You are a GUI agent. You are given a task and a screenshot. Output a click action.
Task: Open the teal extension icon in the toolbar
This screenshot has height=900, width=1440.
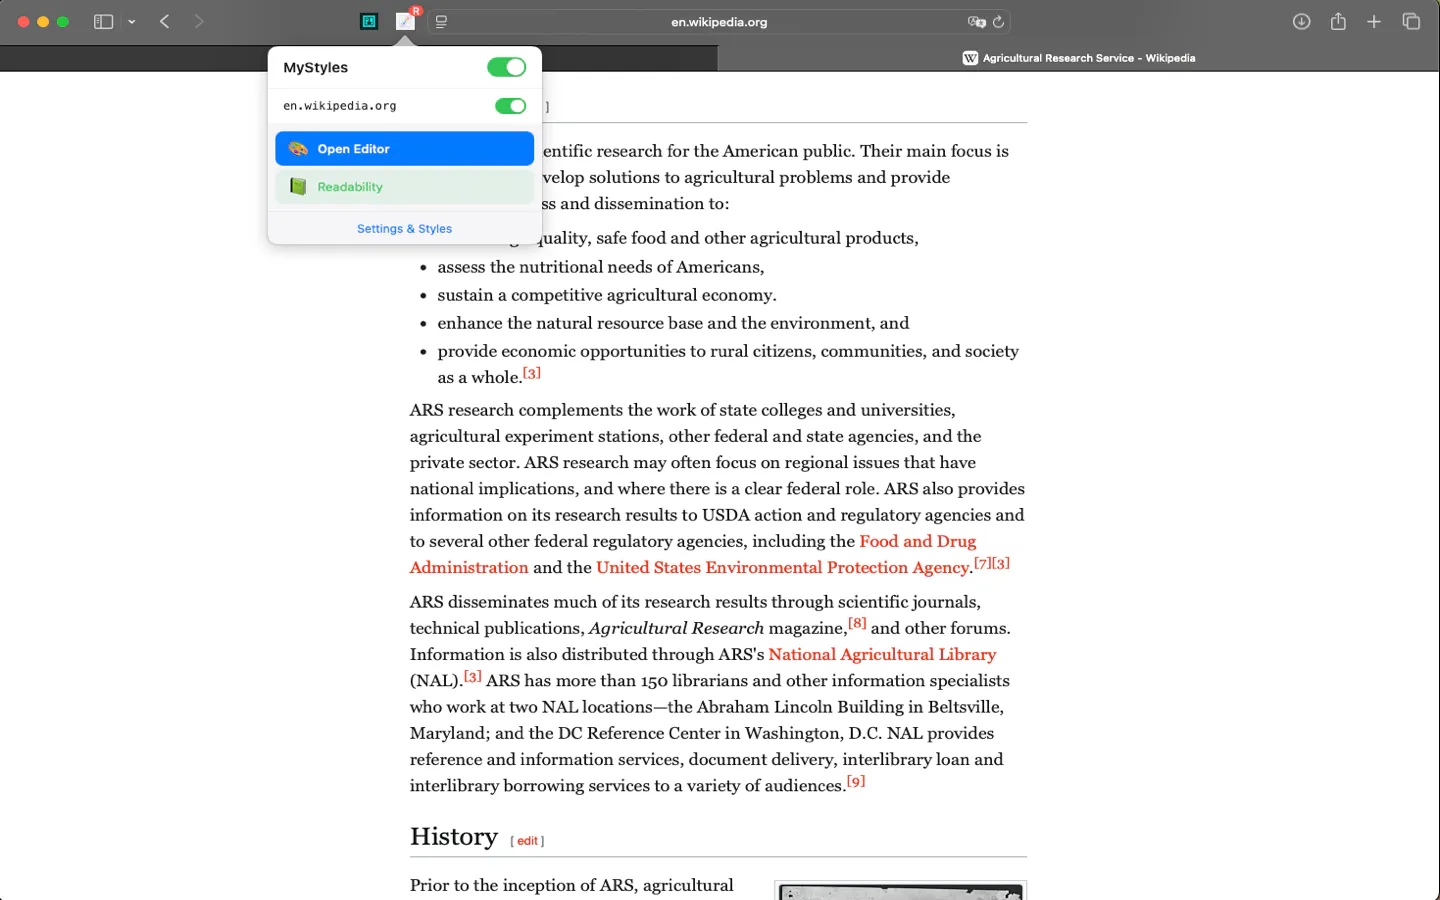[369, 21]
